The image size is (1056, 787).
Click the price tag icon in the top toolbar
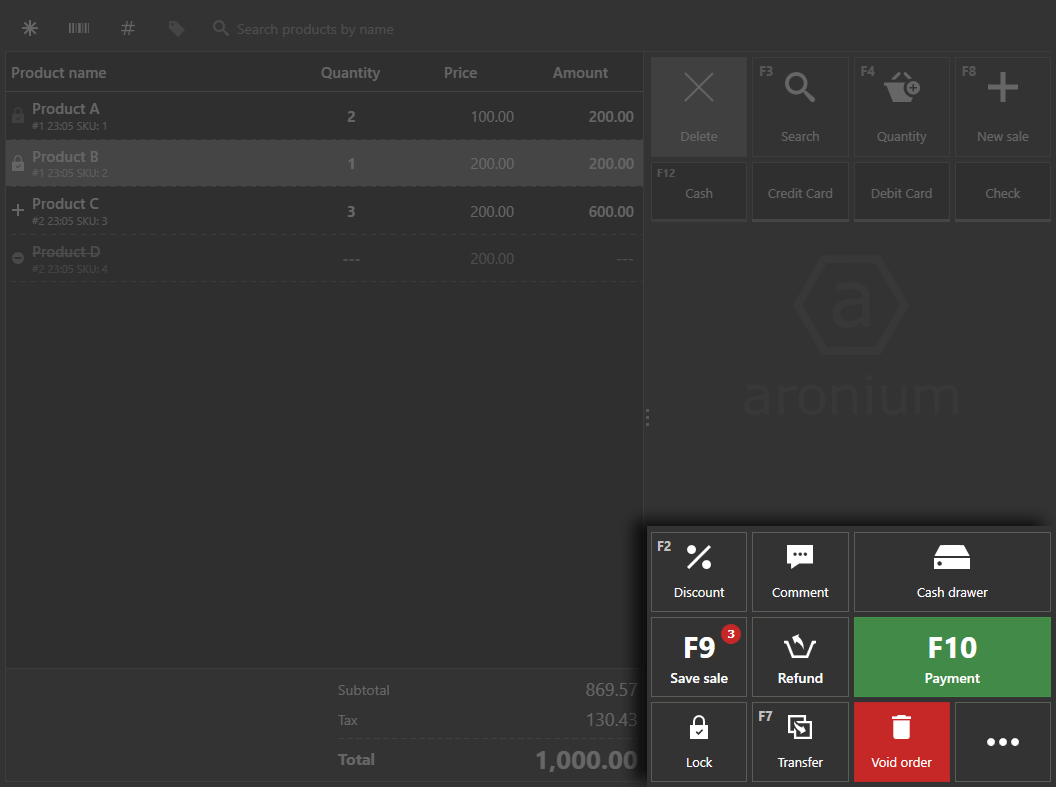tap(176, 28)
